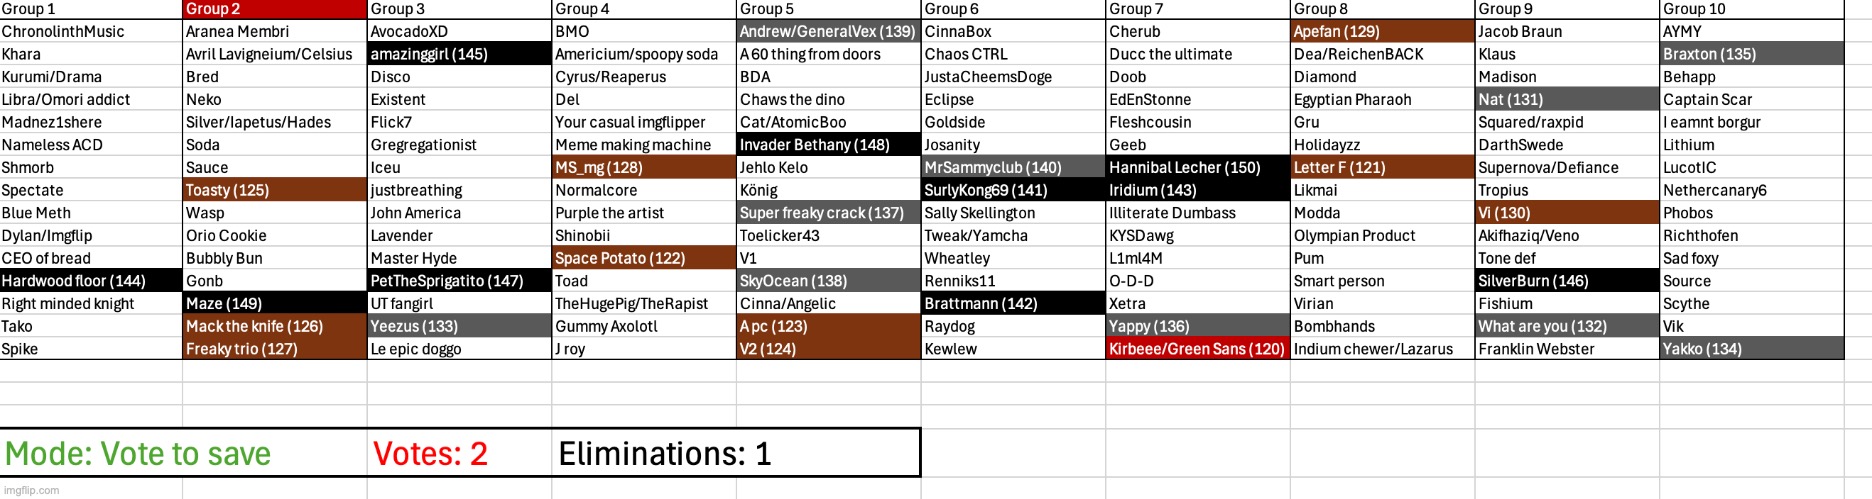Click the SilverBurn (146) cell
The height and width of the screenshot is (499, 1872).
click(1566, 281)
